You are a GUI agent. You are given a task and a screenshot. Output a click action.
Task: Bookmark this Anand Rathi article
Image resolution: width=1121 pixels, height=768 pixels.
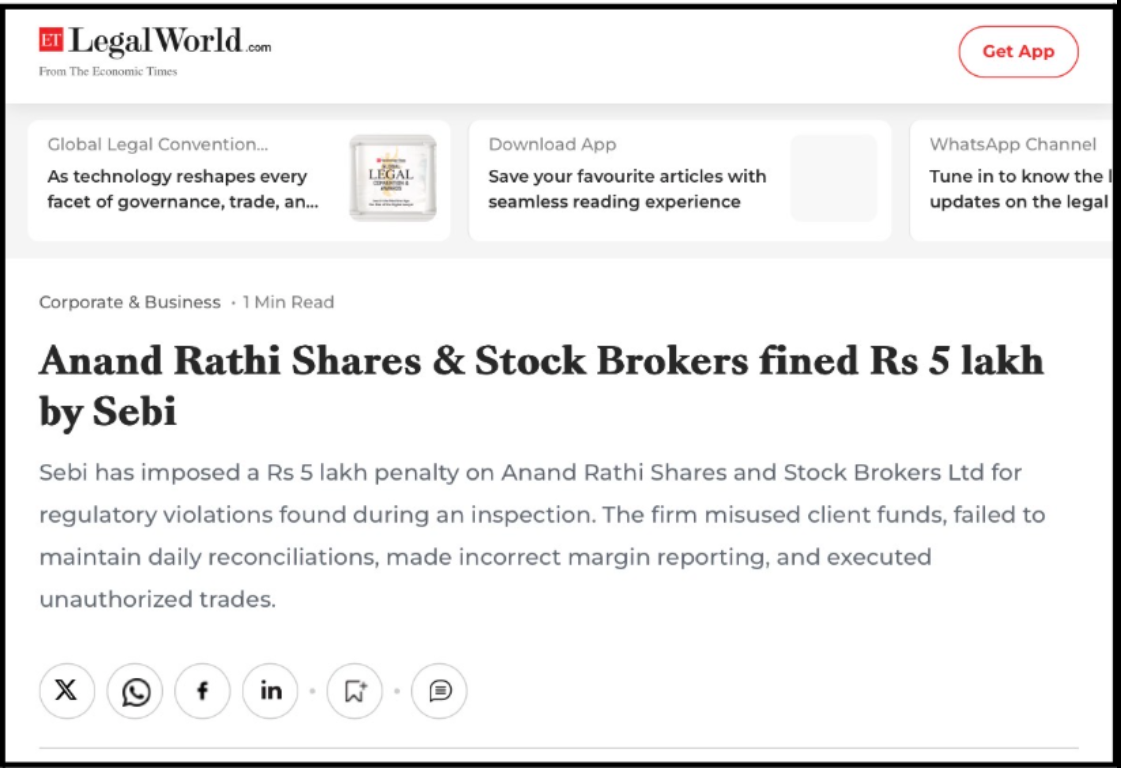pyautogui.click(x=355, y=690)
